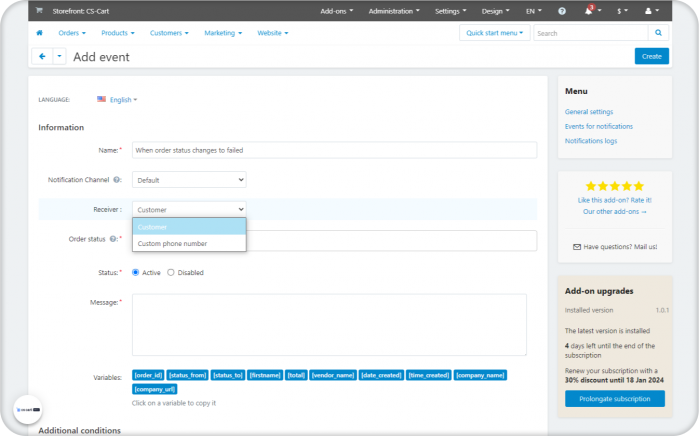
Task: Open the EN language switcher
Action: point(533,11)
